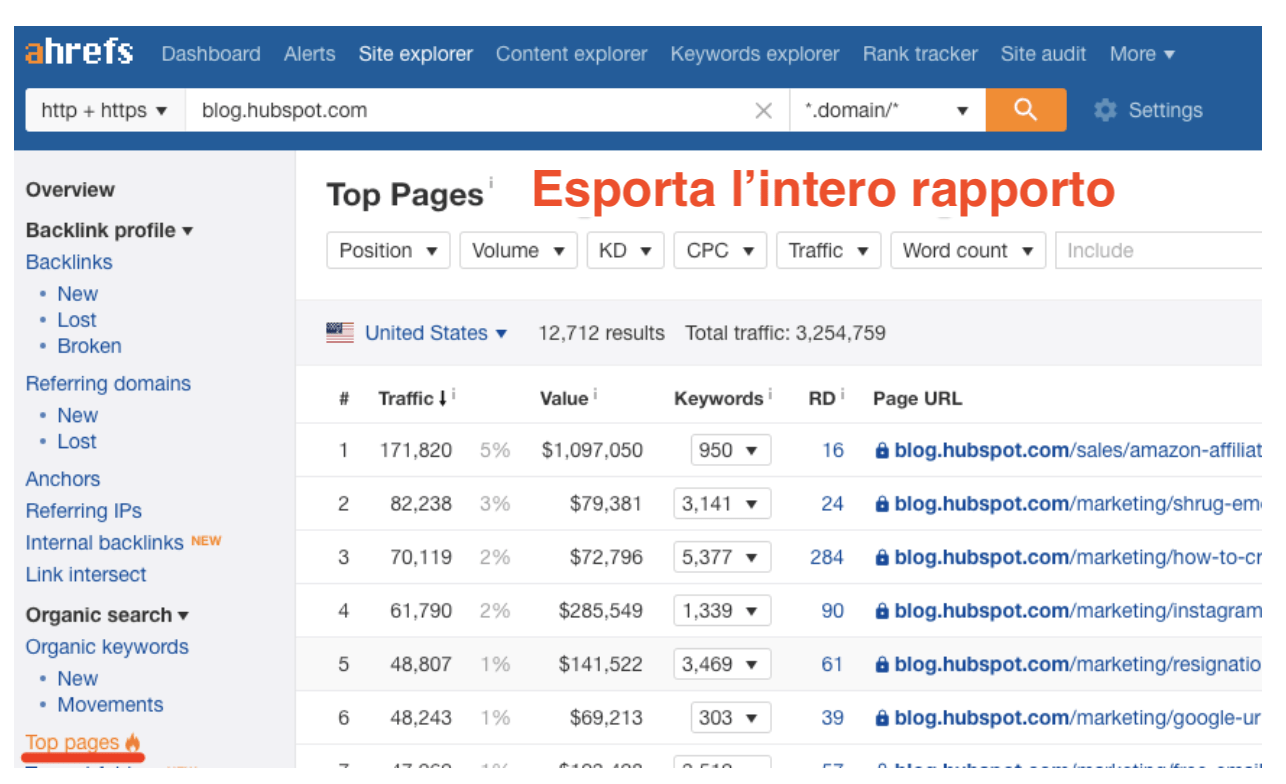Open the More menu in top navigation
Viewport: 1286px width, 784px height.
[x=1142, y=54]
